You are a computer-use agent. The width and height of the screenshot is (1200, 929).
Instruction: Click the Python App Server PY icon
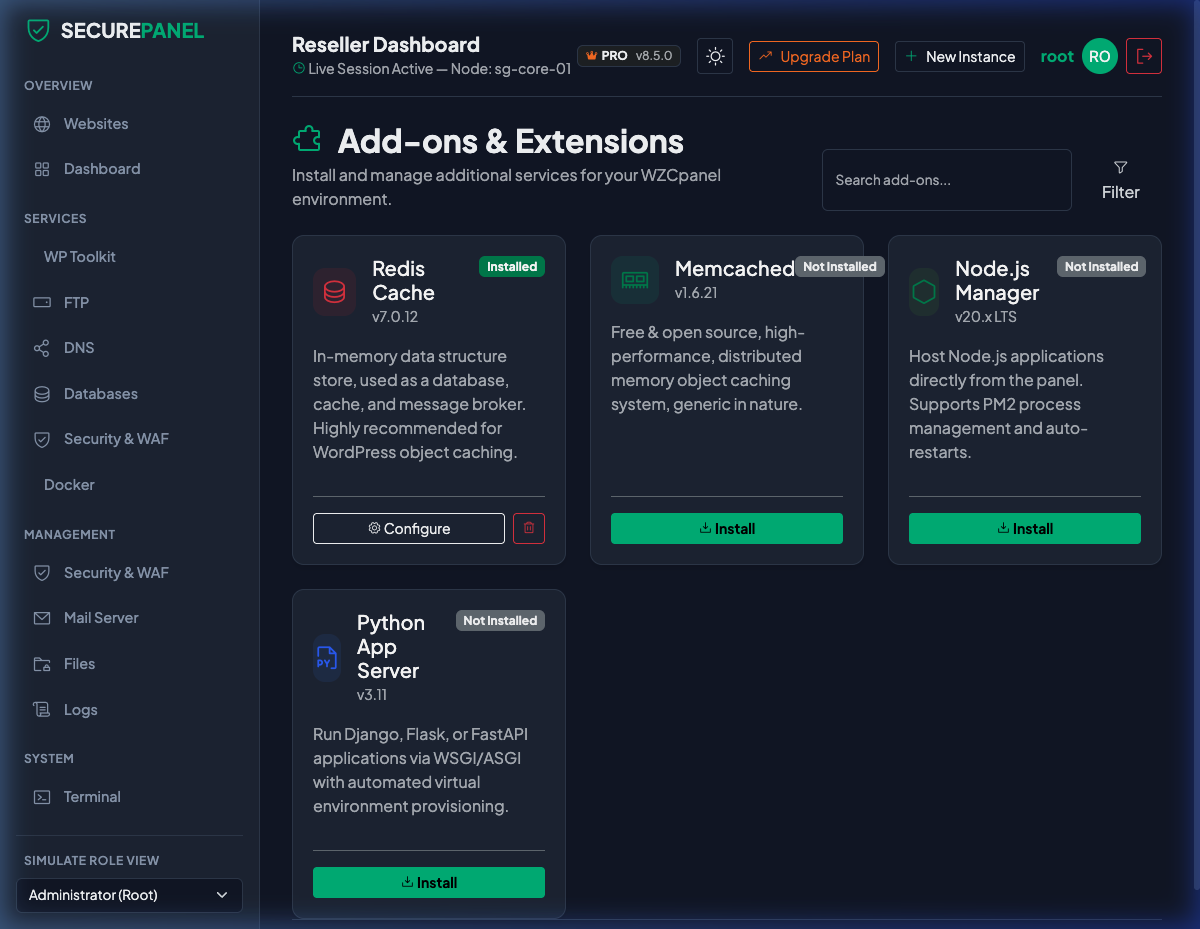pos(327,658)
